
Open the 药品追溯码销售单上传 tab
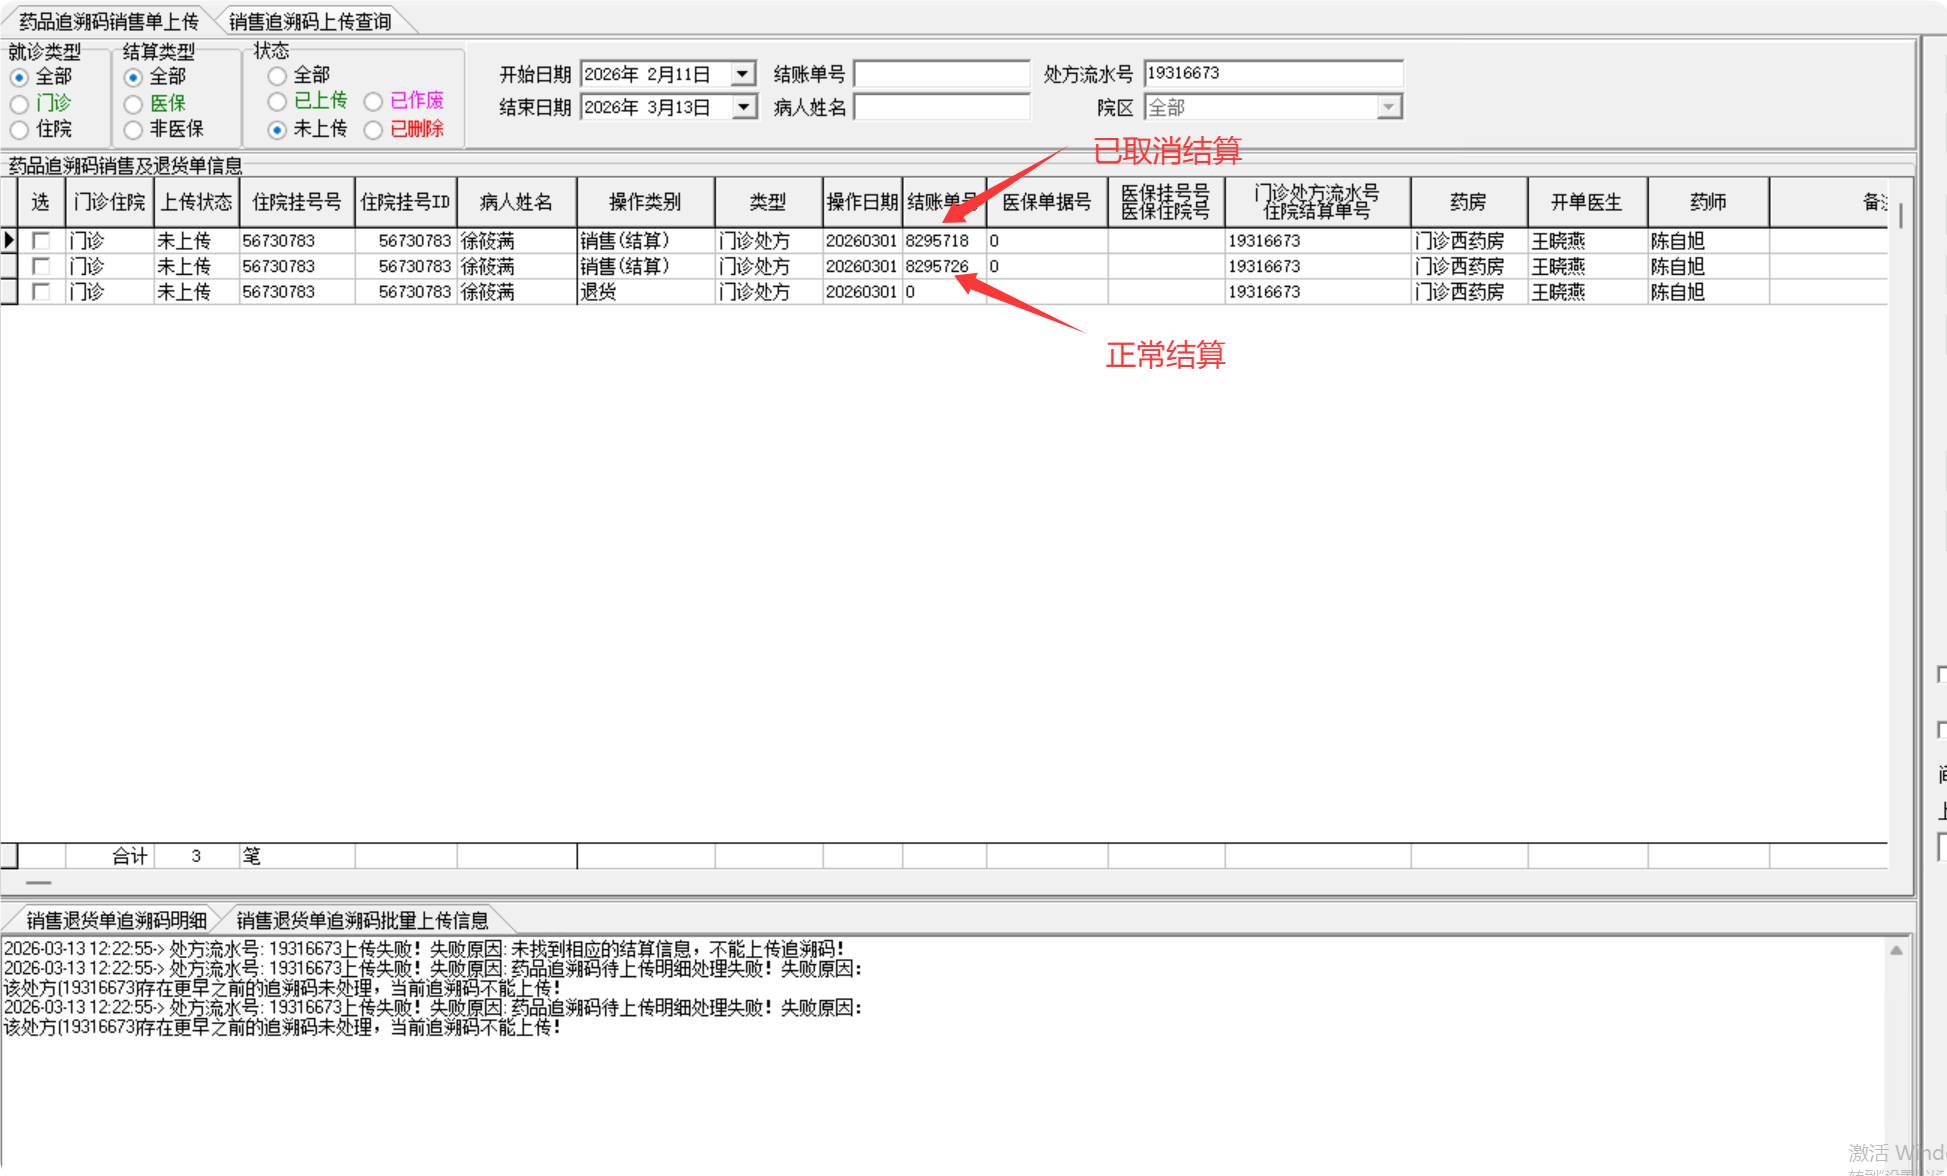point(108,21)
